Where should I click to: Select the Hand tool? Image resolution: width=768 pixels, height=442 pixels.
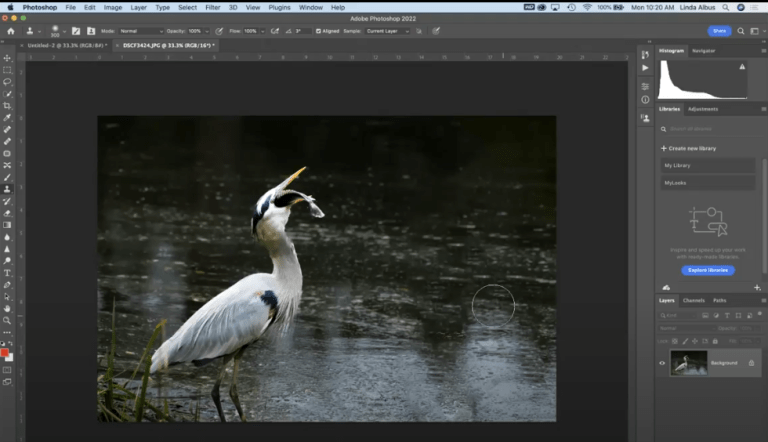pyautogui.click(x=7, y=309)
